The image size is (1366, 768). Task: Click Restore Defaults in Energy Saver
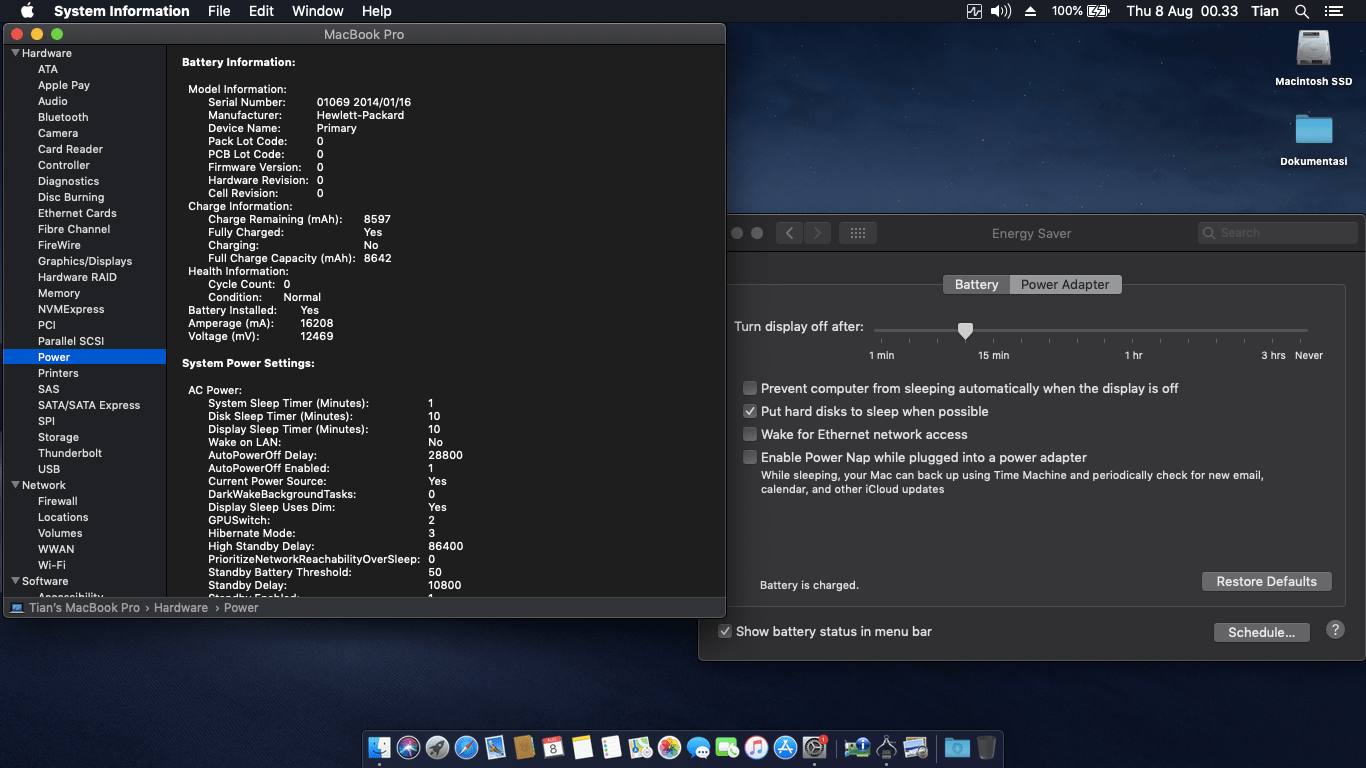click(1266, 582)
